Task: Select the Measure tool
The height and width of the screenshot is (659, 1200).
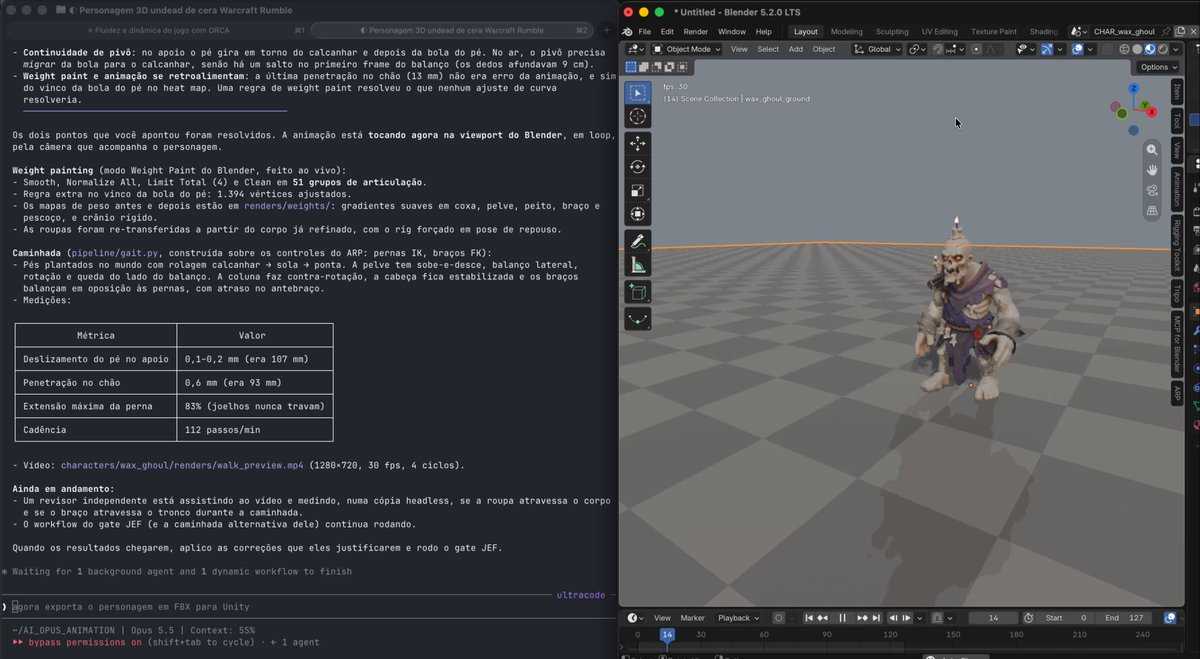Action: click(638, 265)
